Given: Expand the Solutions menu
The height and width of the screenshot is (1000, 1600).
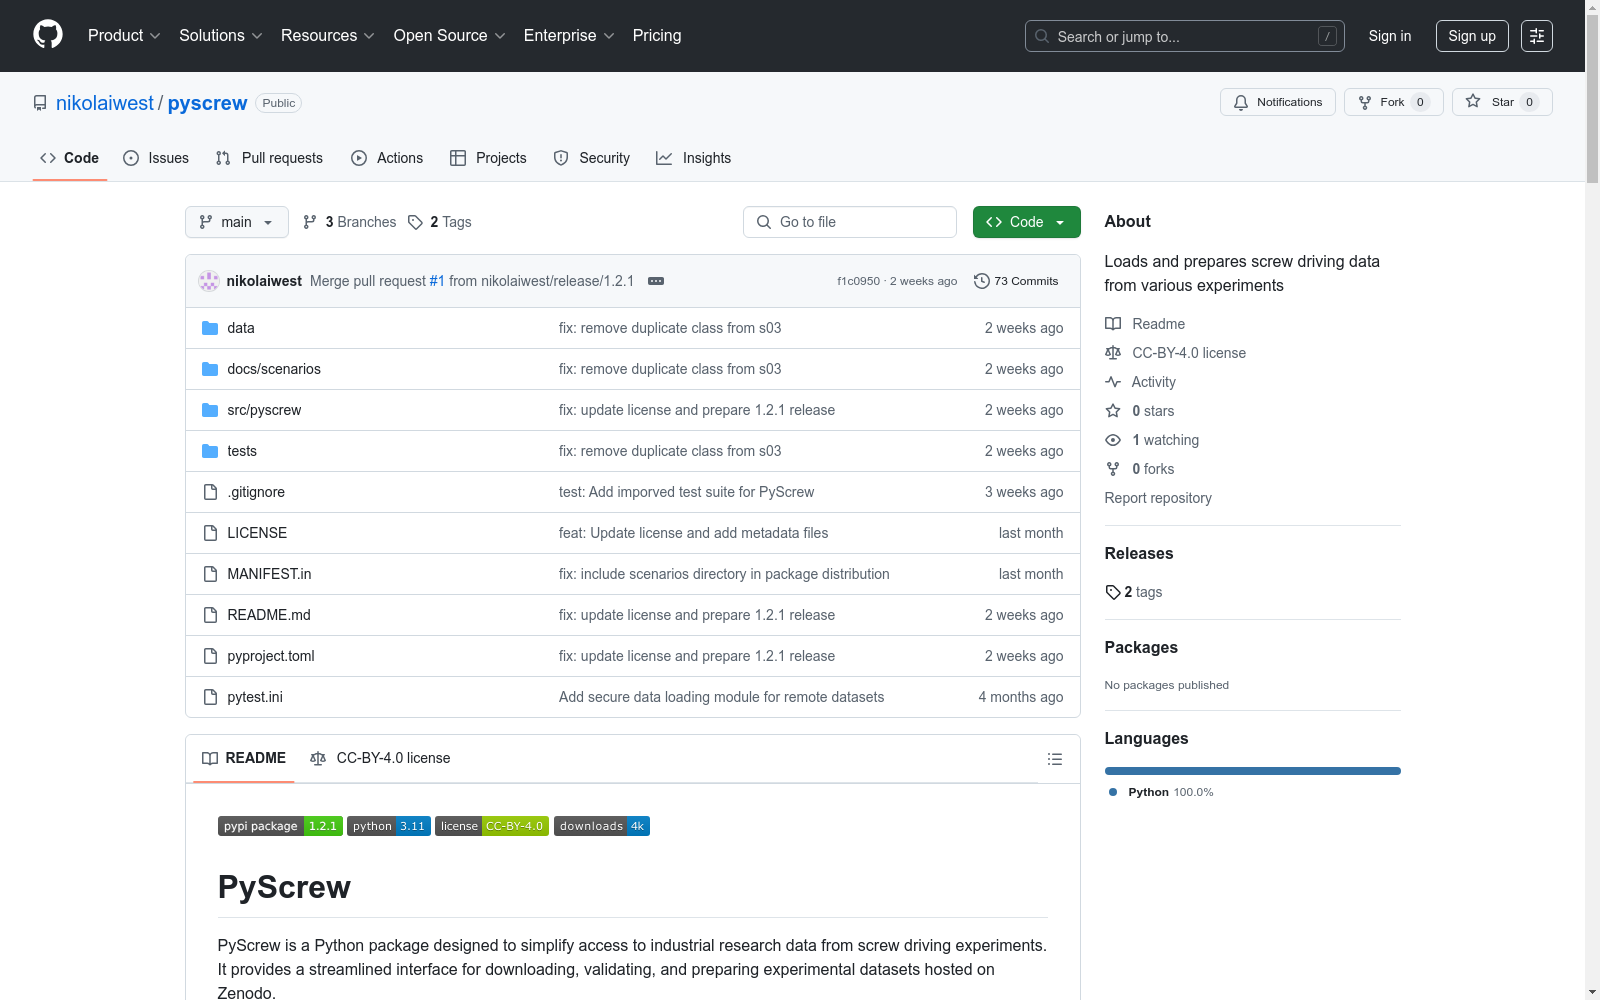Looking at the screenshot, I should pos(221,36).
